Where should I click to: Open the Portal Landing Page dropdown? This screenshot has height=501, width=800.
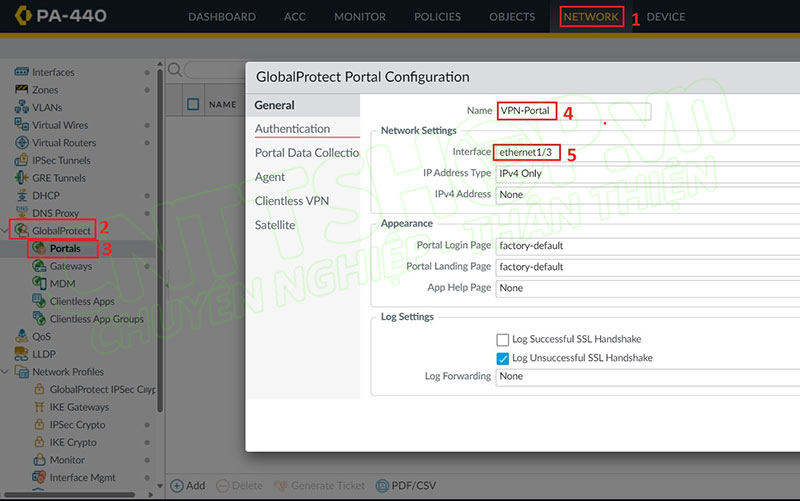[x=647, y=267]
